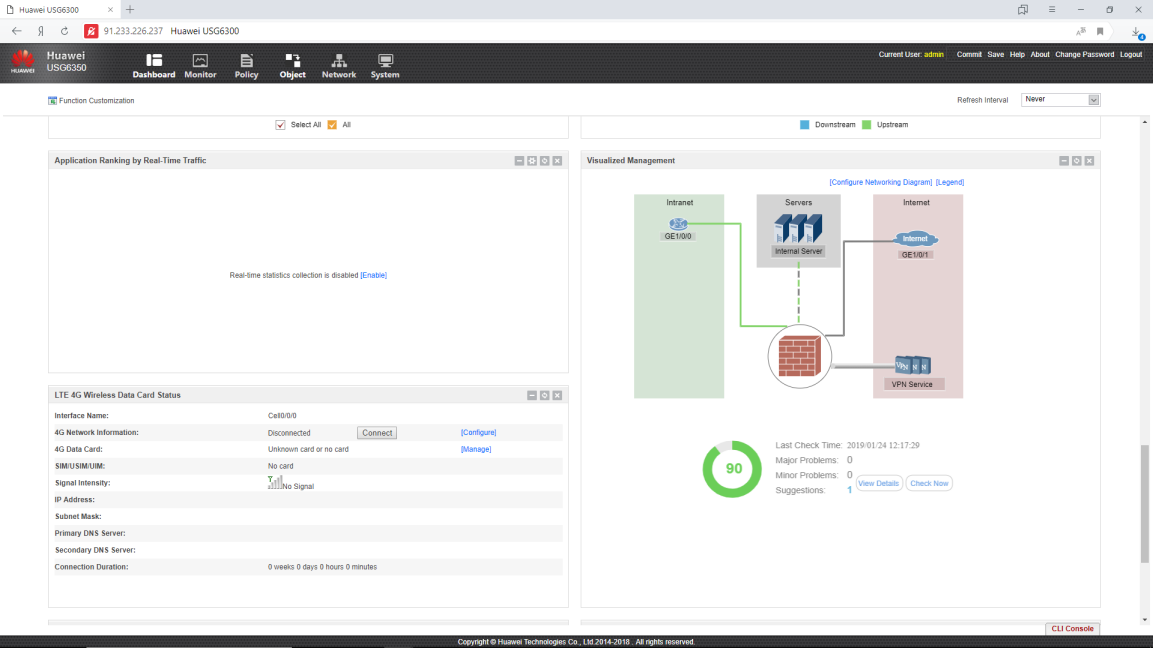This screenshot has width=1153, height=648.
Task: Click the Internet cloud icon GE1/0/1
Action: pyautogui.click(x=915, y=239)
